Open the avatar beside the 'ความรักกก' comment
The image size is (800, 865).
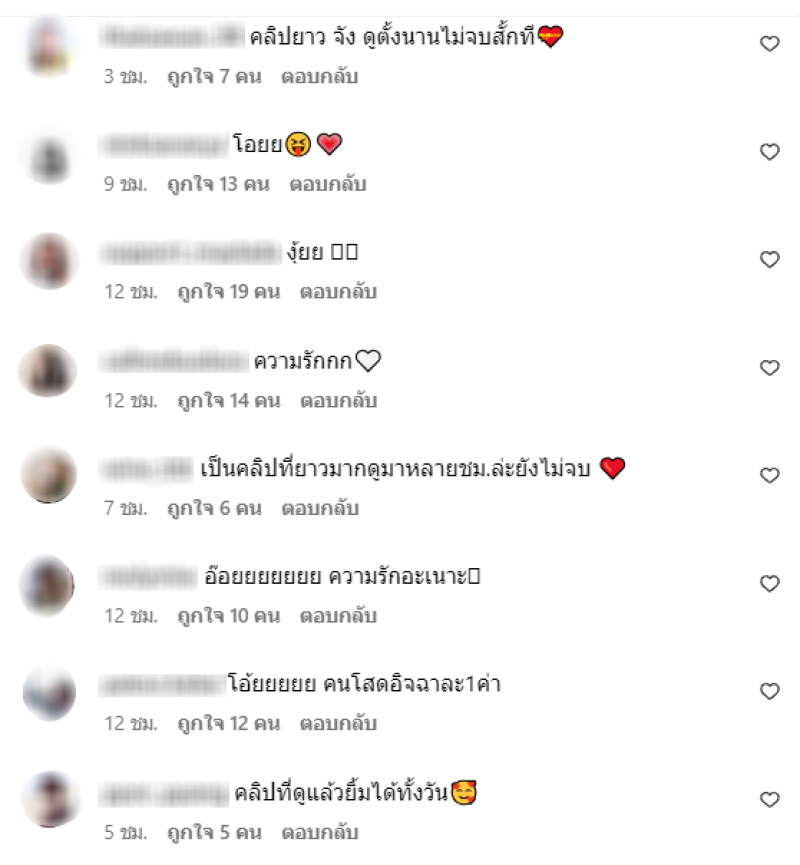click(48, 371)
